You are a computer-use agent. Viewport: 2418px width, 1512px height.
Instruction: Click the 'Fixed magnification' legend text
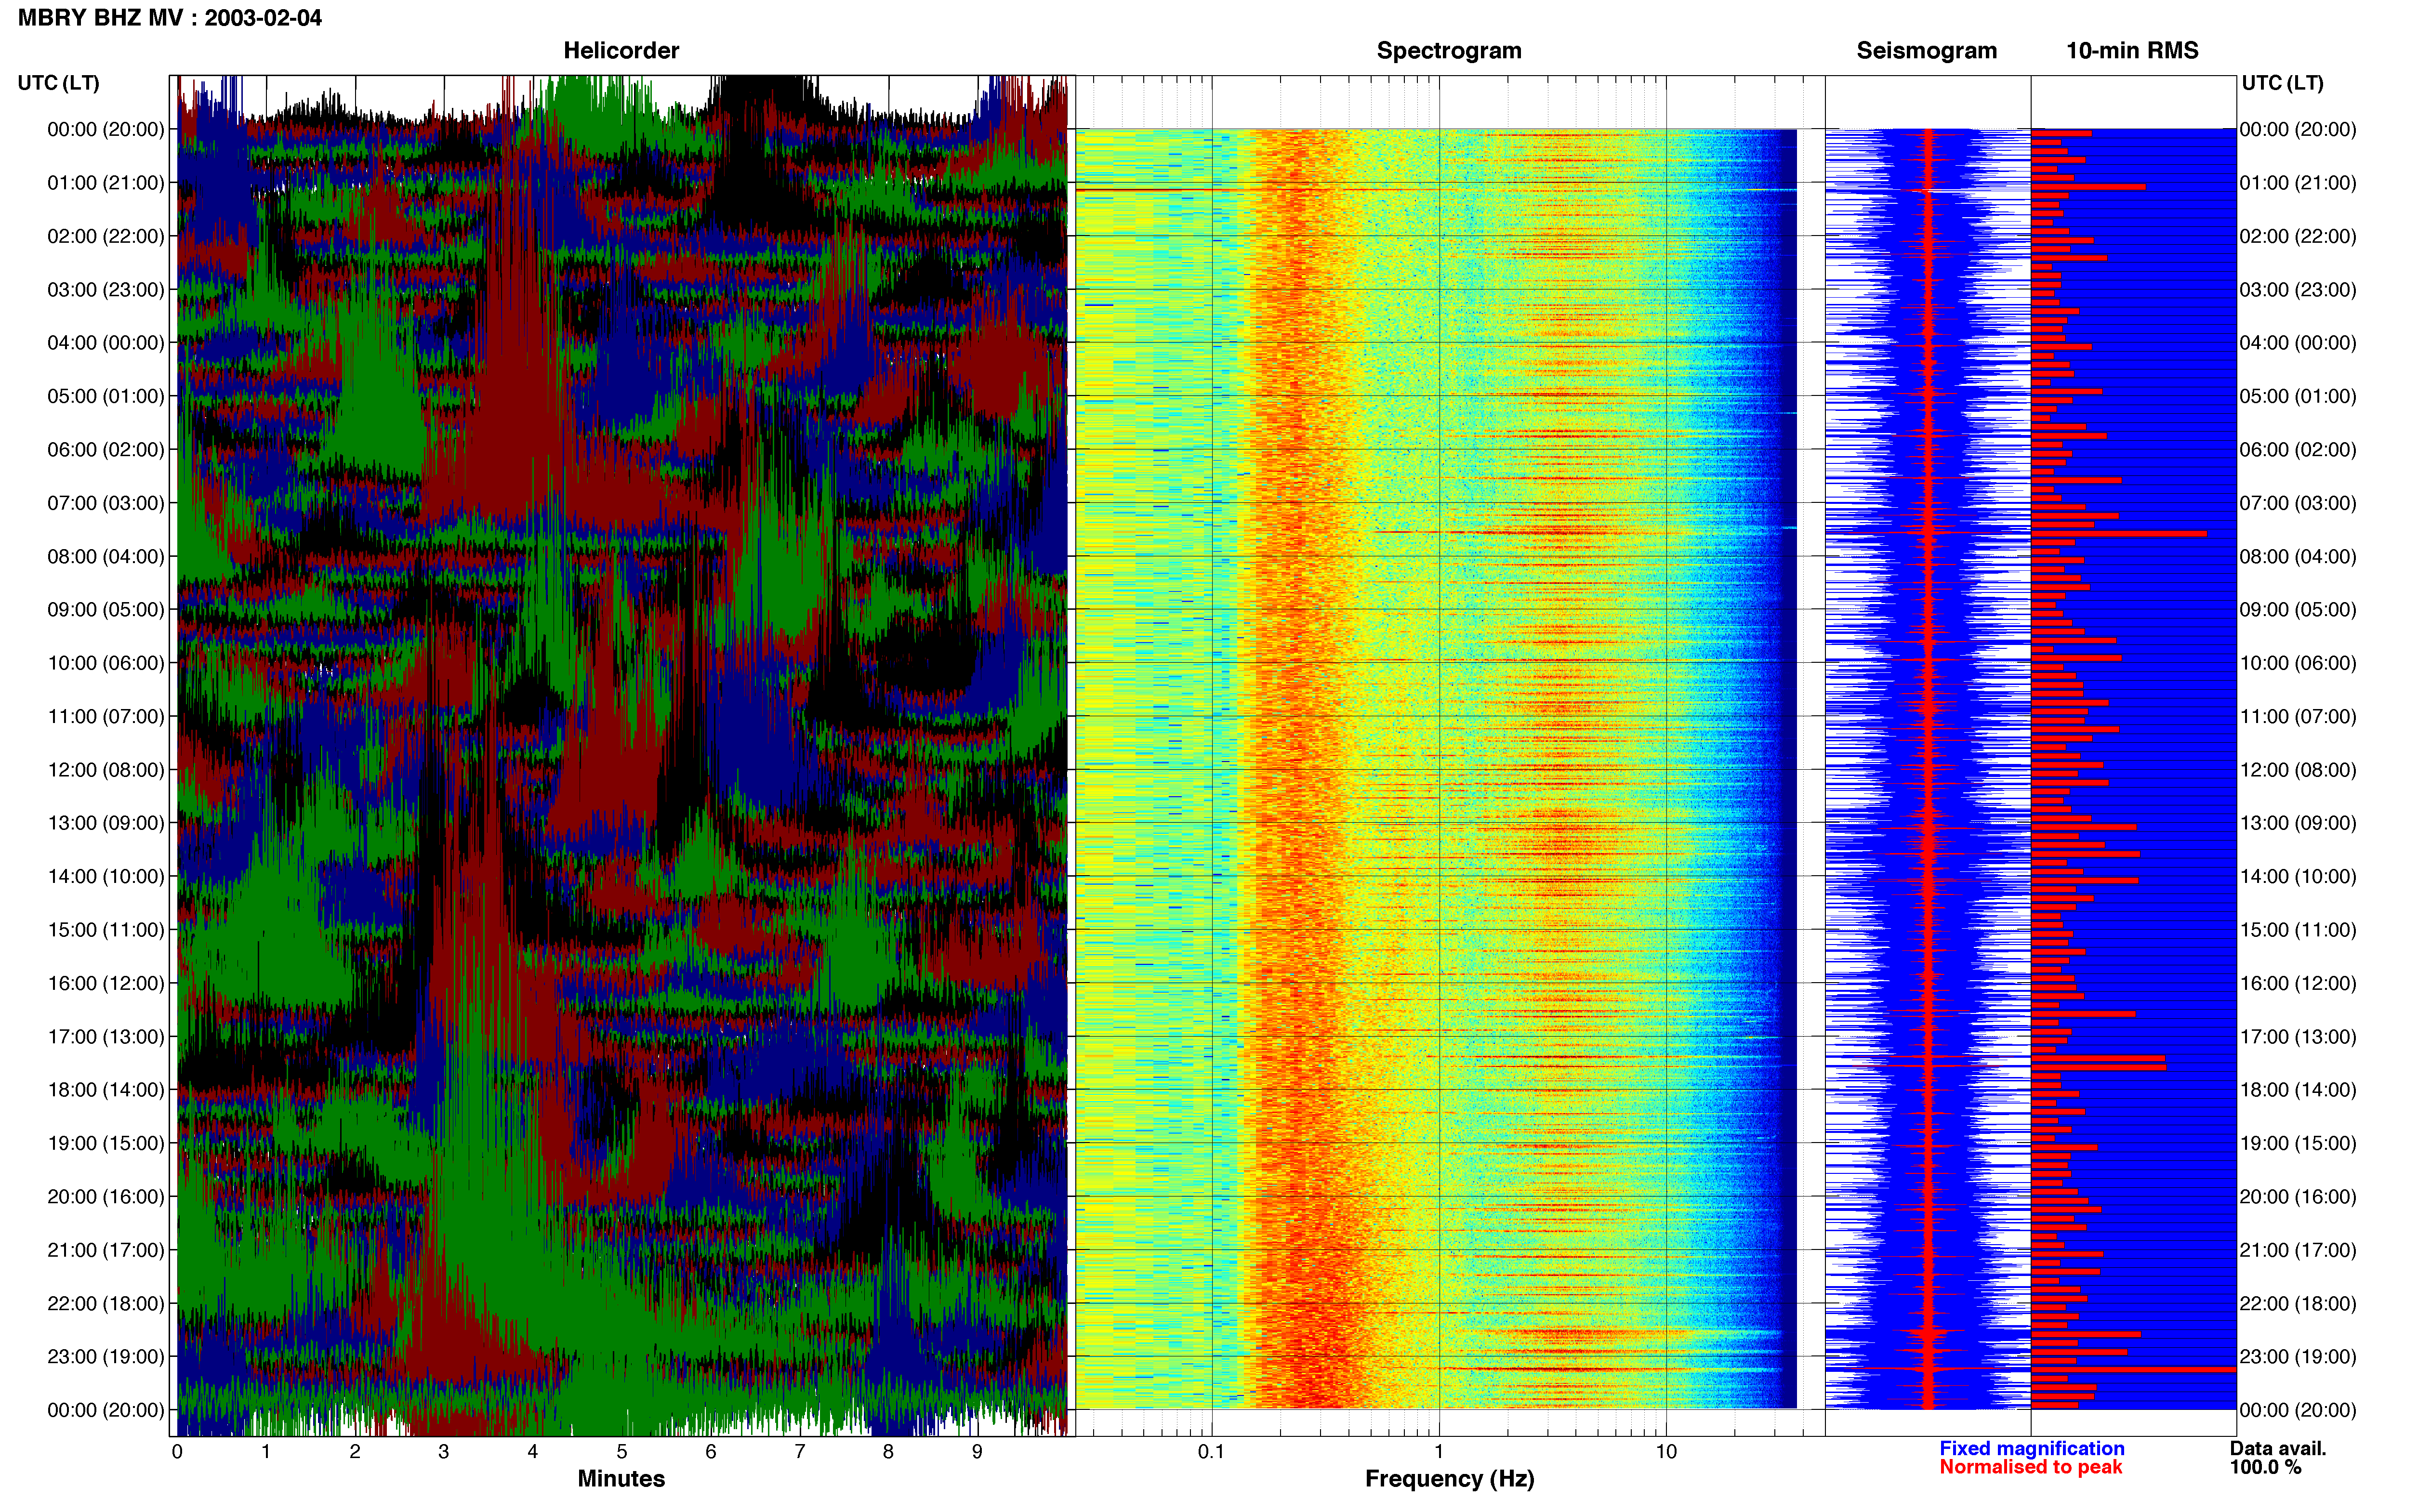(2031, 1448)
